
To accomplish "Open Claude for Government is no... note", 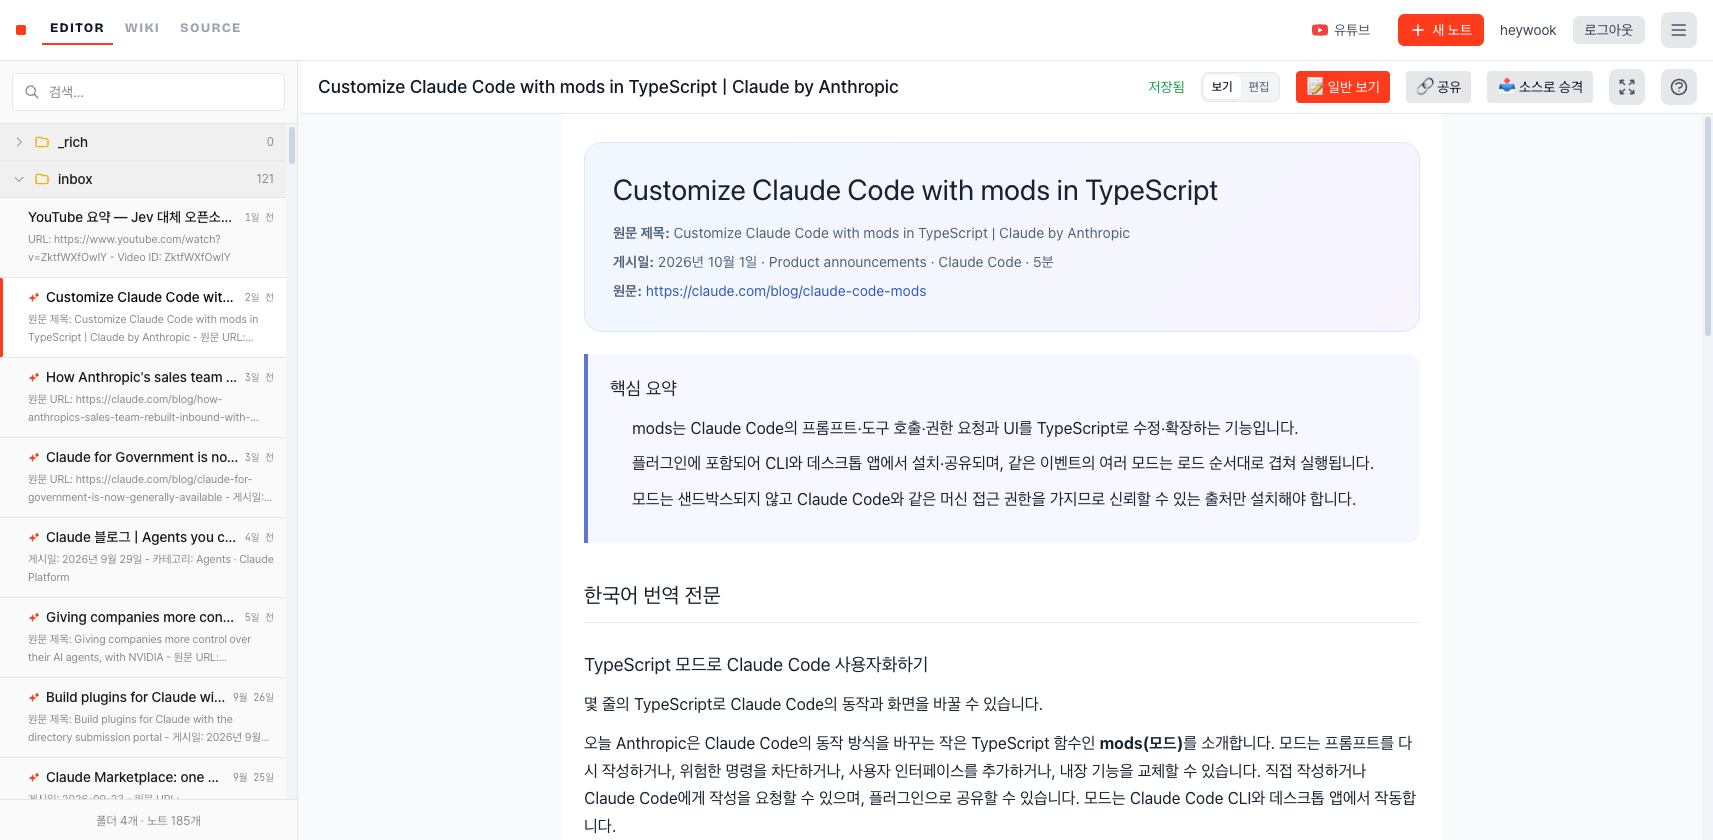I will pyautogui.click(x=143, y=477).
